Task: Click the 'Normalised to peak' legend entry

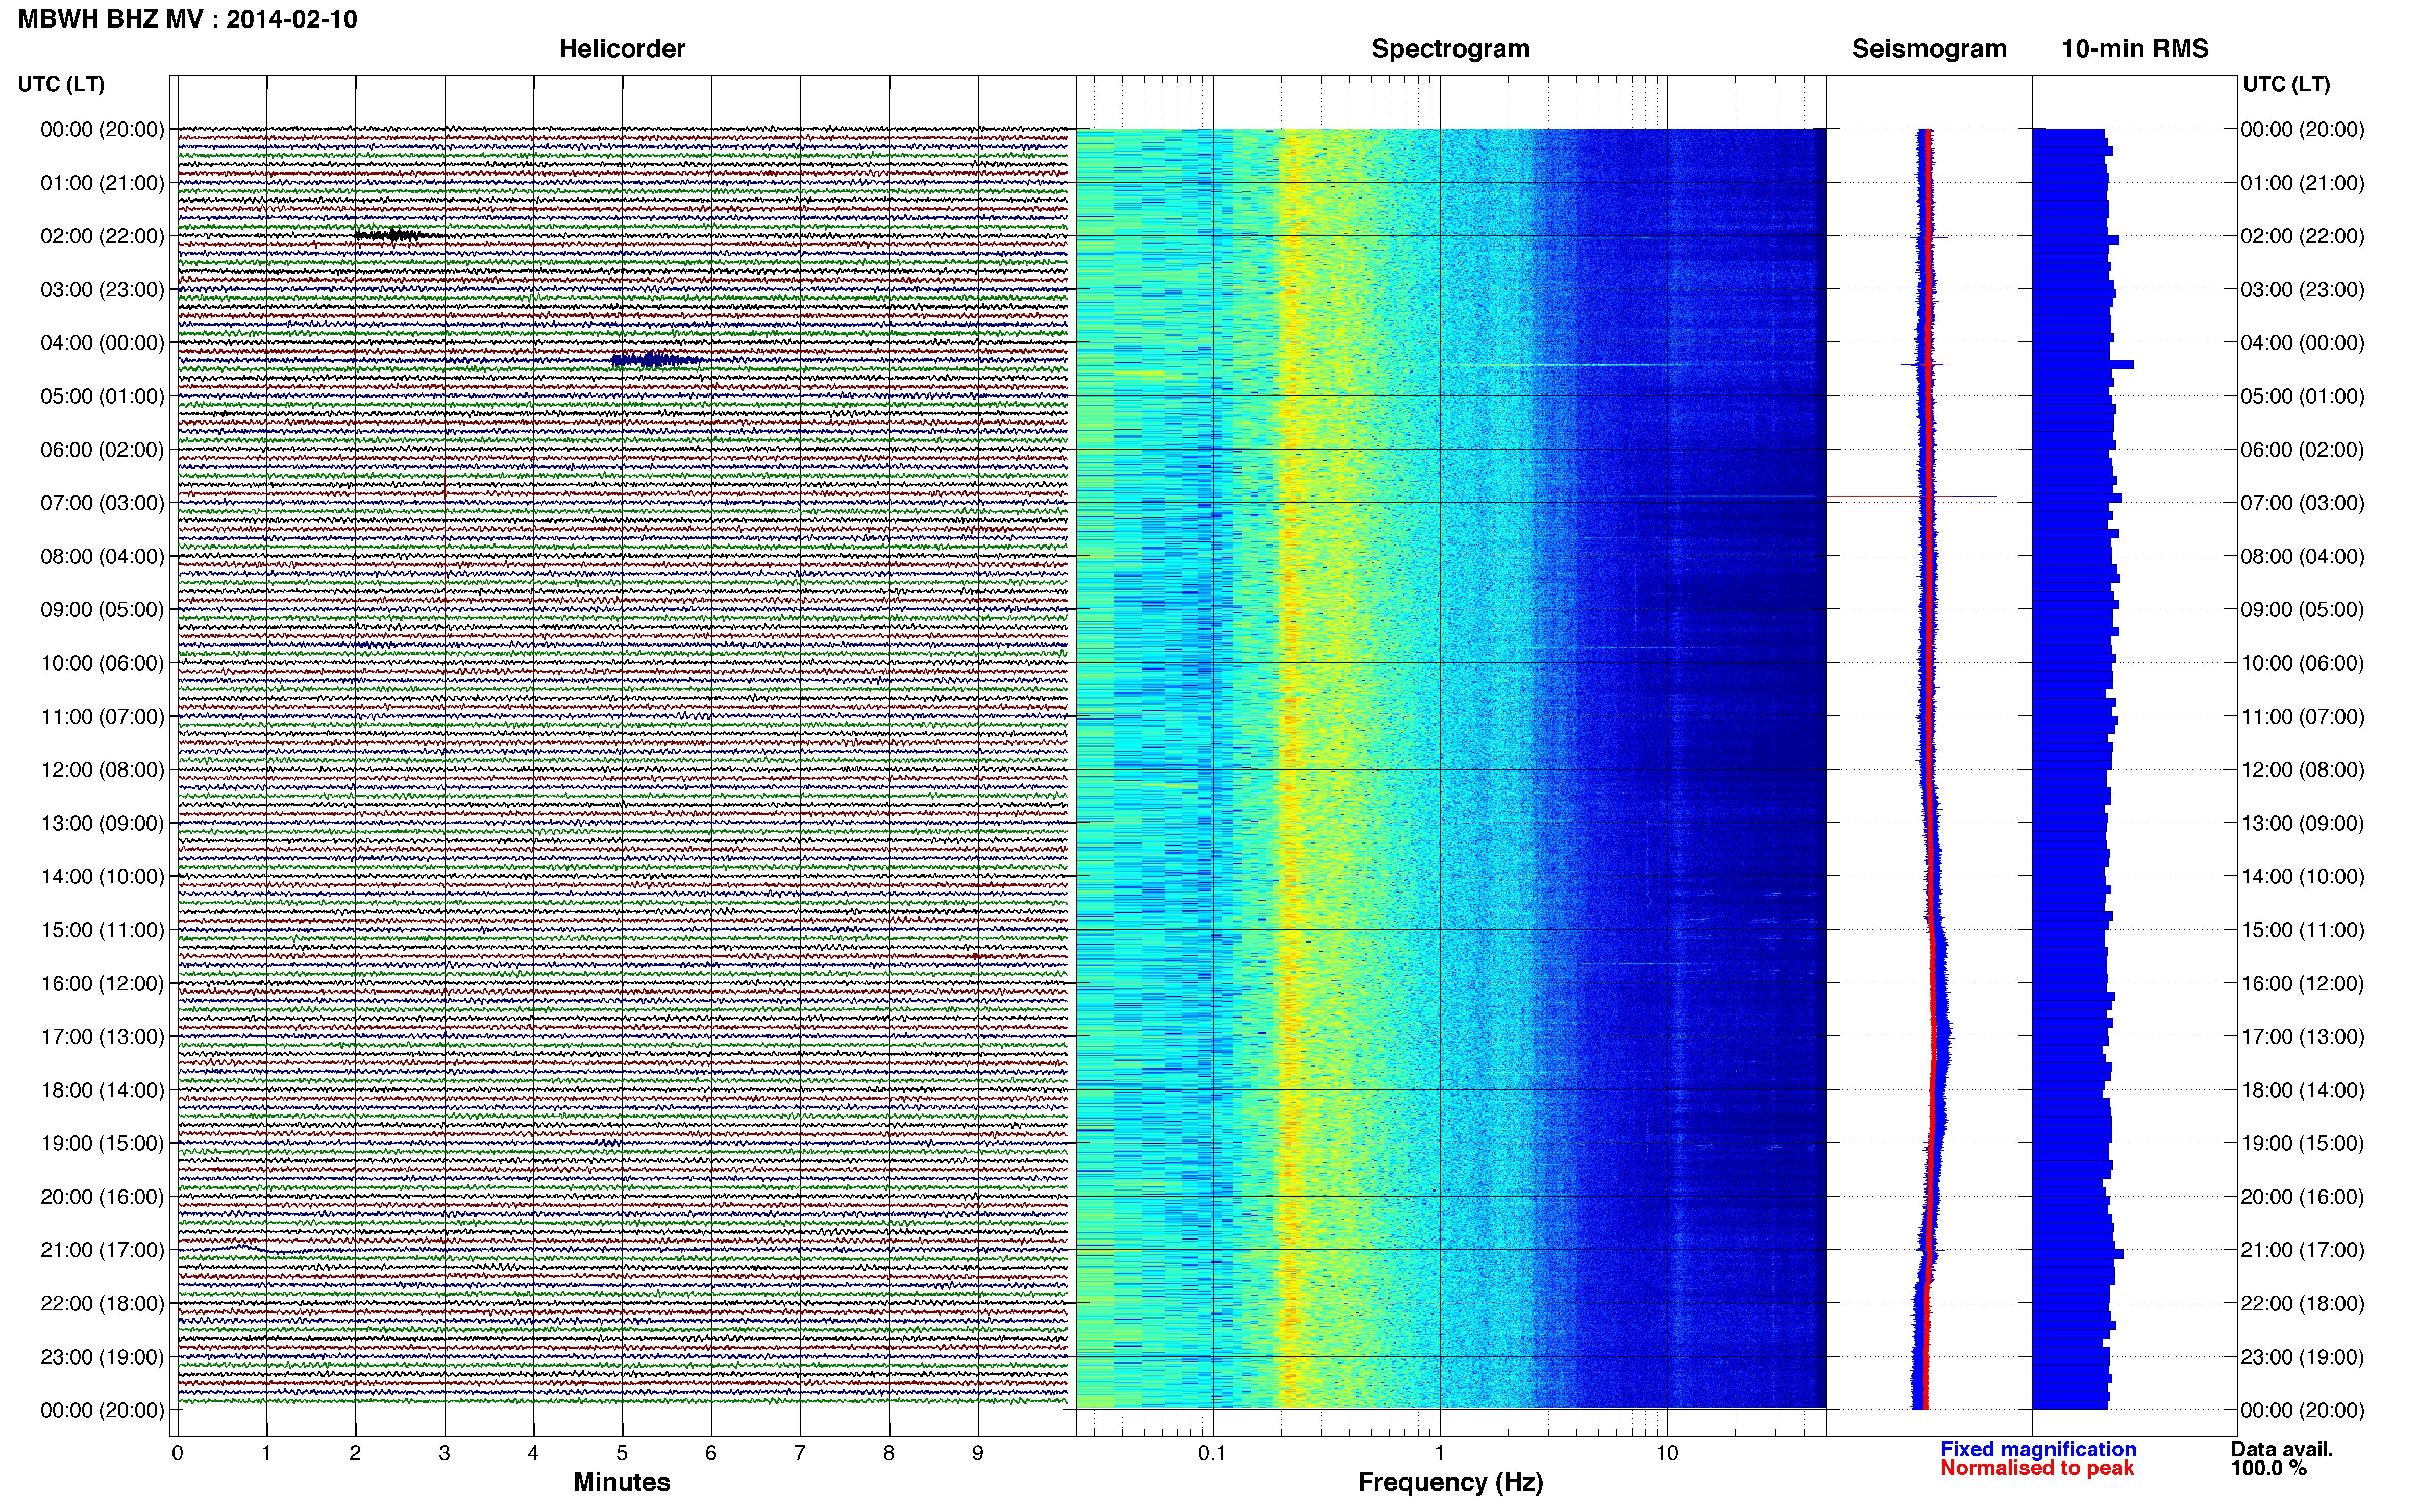Action: tap(2037, 1468)
